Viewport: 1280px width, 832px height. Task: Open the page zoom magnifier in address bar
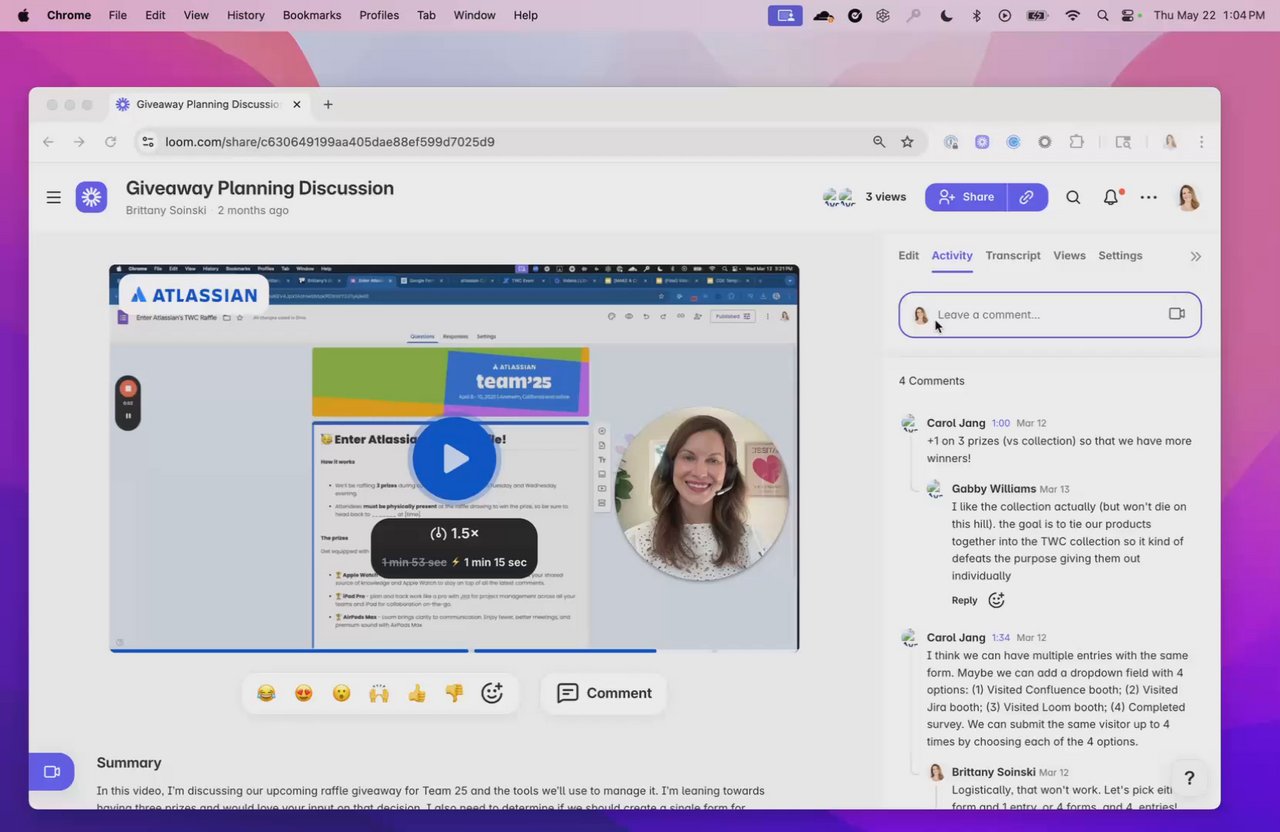pyautogui.click(x=879, y=142)
